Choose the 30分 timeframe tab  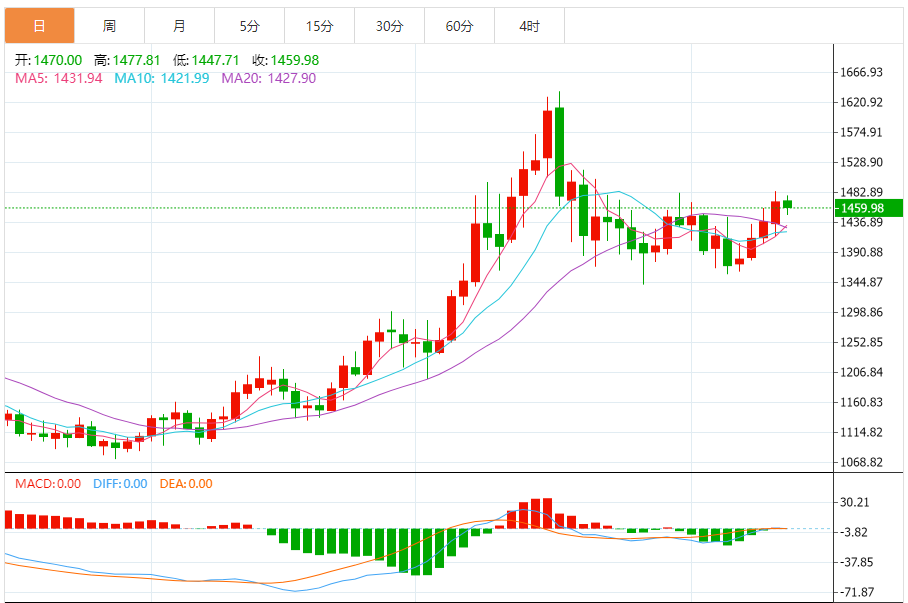tap(389, 26)
